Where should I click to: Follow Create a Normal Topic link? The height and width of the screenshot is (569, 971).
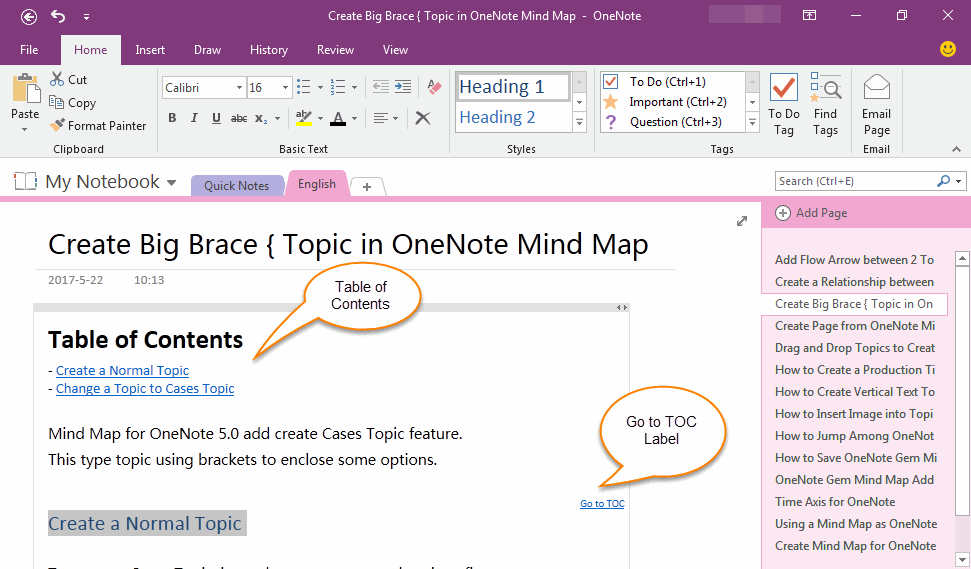click(123, 371)
